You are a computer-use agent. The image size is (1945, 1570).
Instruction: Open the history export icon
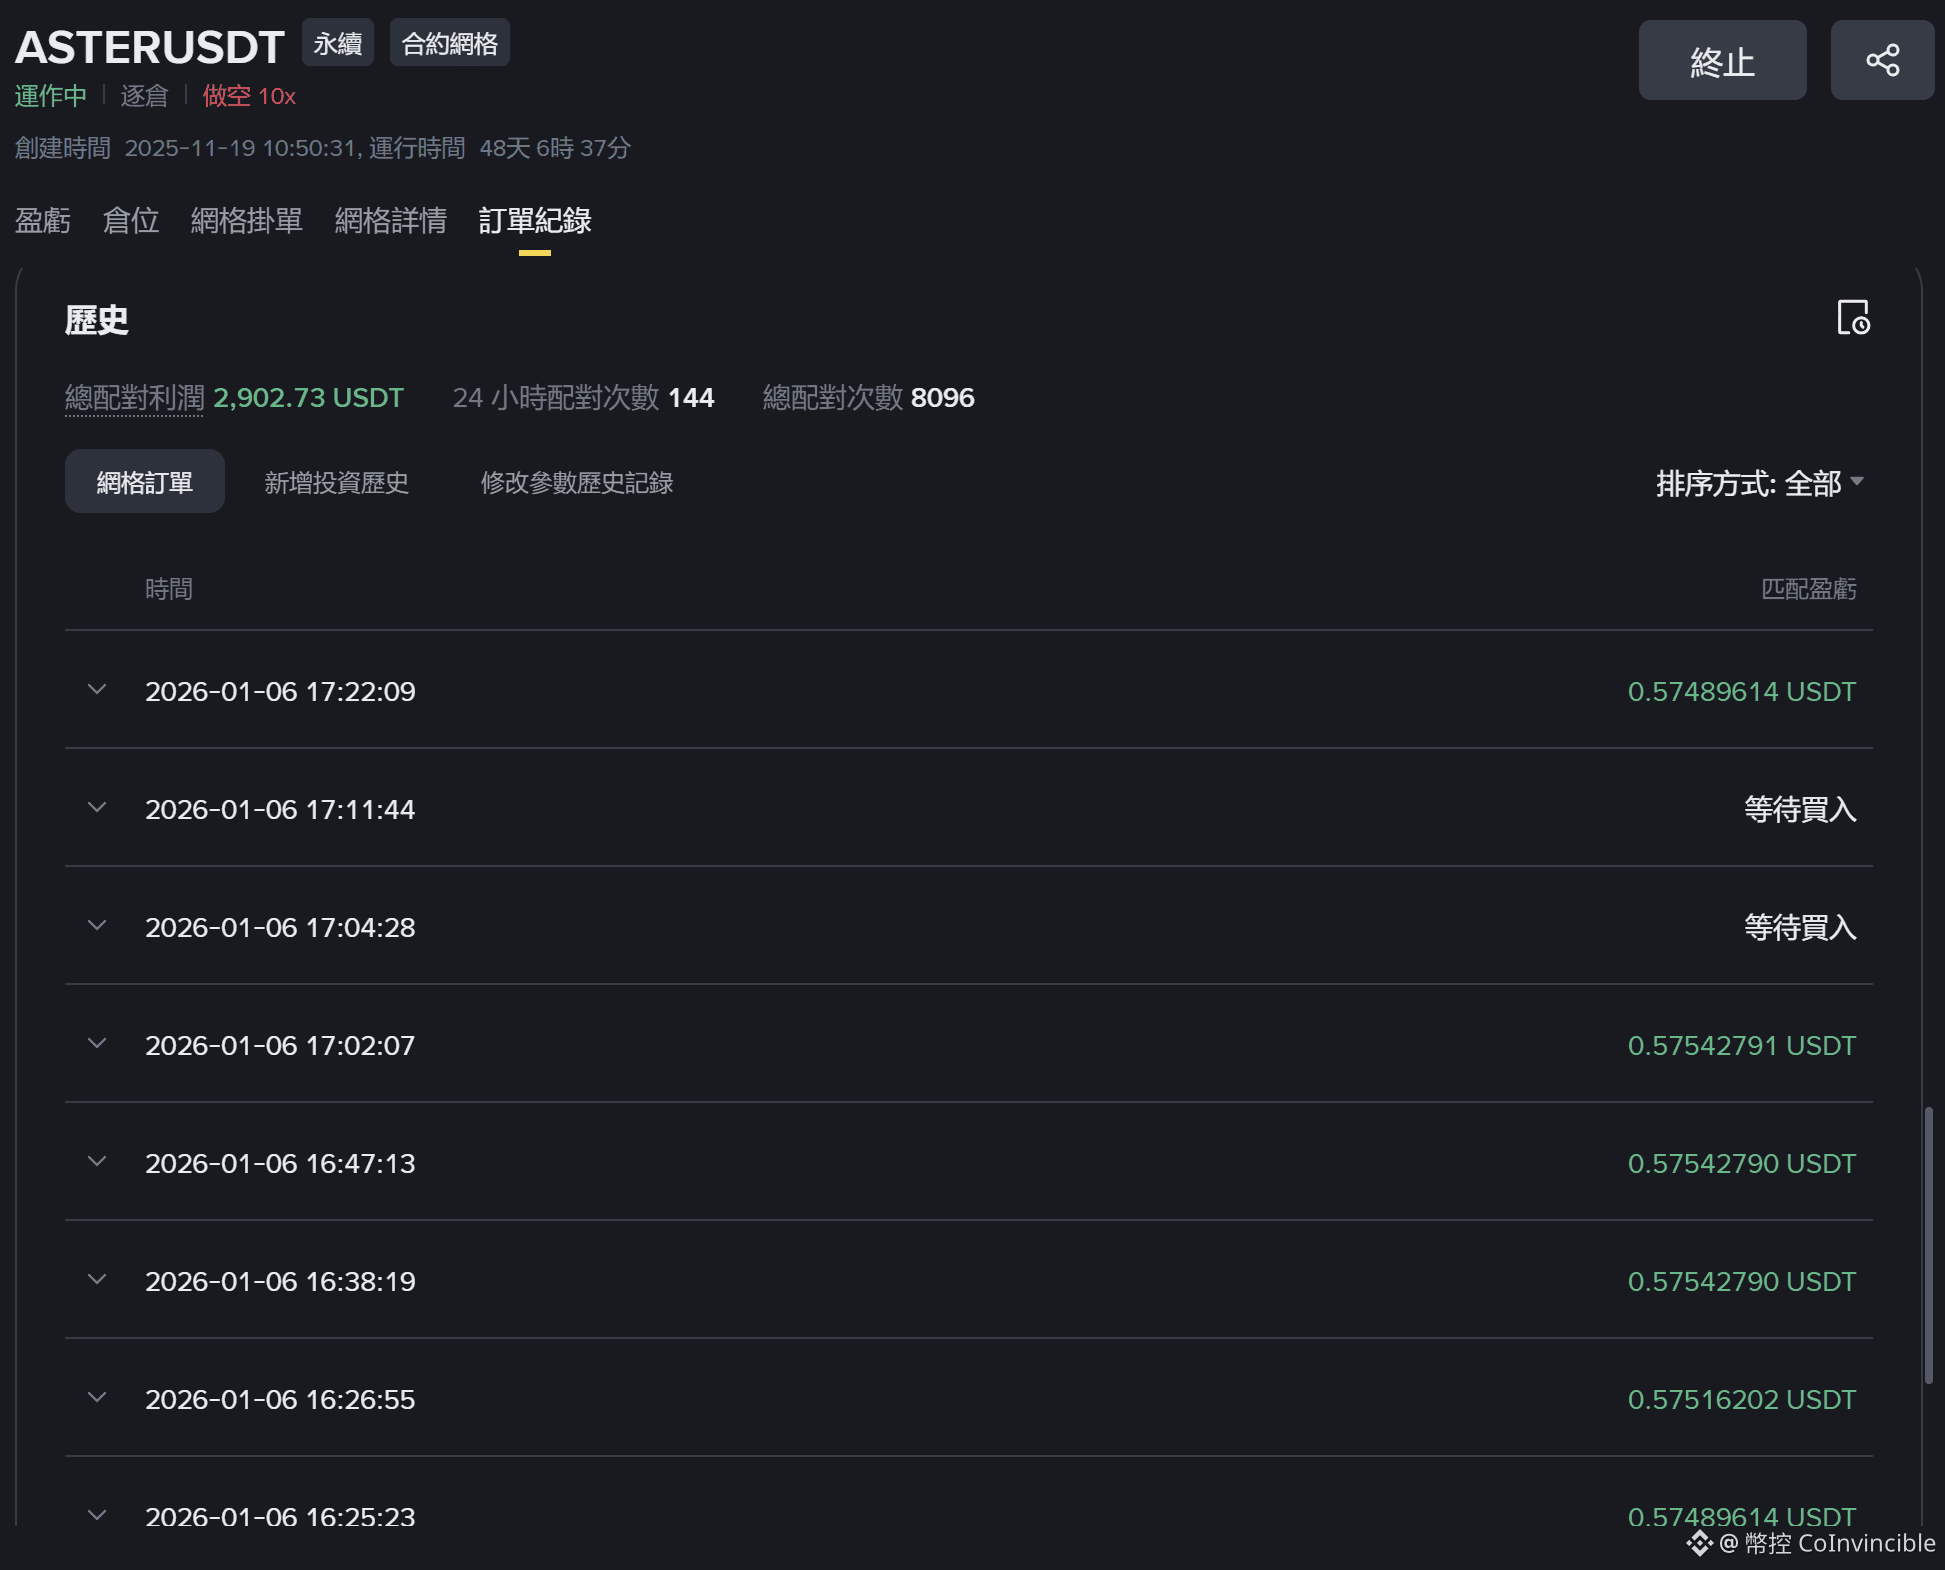click(x=1853, y=318)
